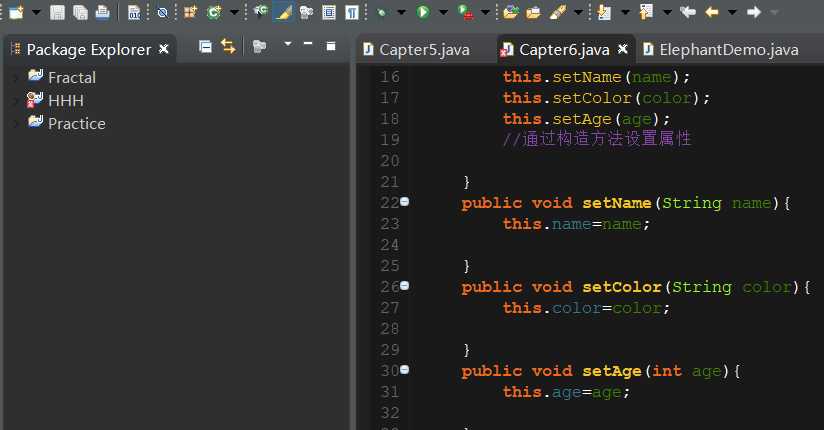This screenshot has width=824, height=430.
Task: Click this.name=name on line 23
Action: [576, 224]
